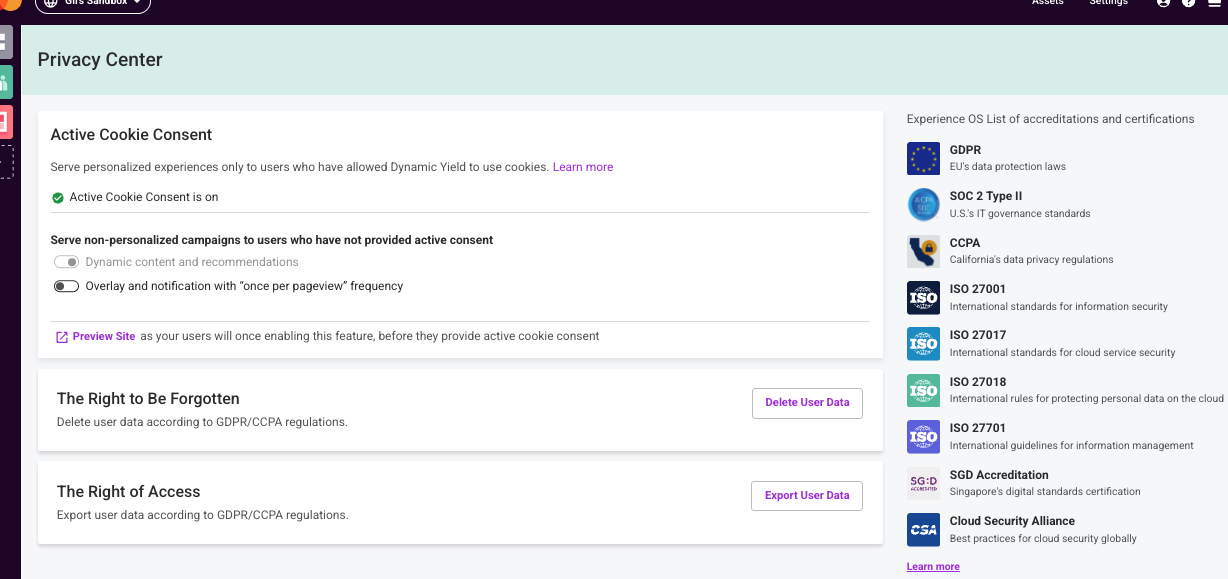Click 'Delete user data according to GDPR/CCPA regulations' text
Screen dimensions: 1228x579
(x=202, y=423)
